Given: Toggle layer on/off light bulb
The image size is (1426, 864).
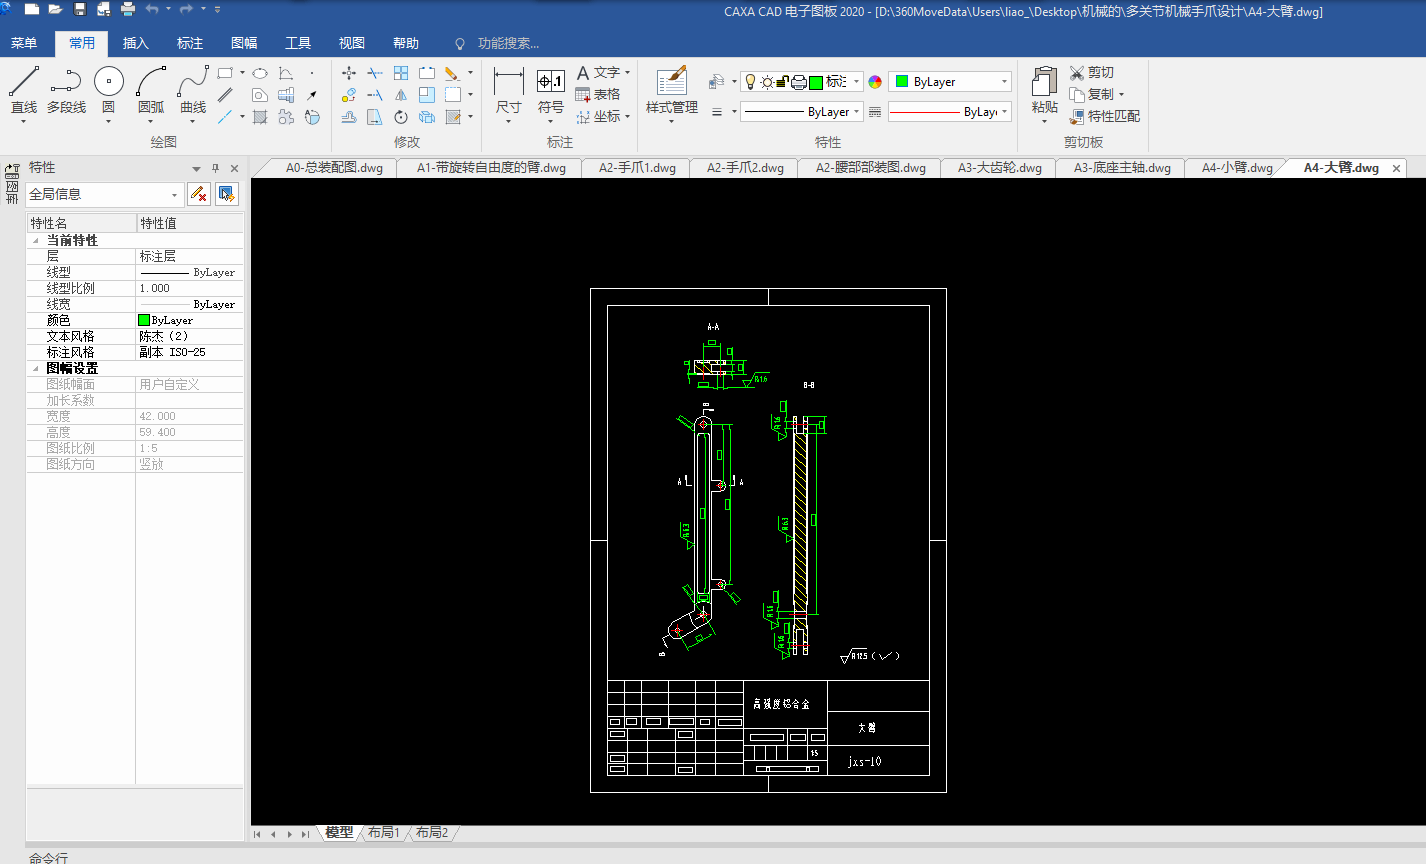Looking at the screenshot, I should tap(750, 82).
